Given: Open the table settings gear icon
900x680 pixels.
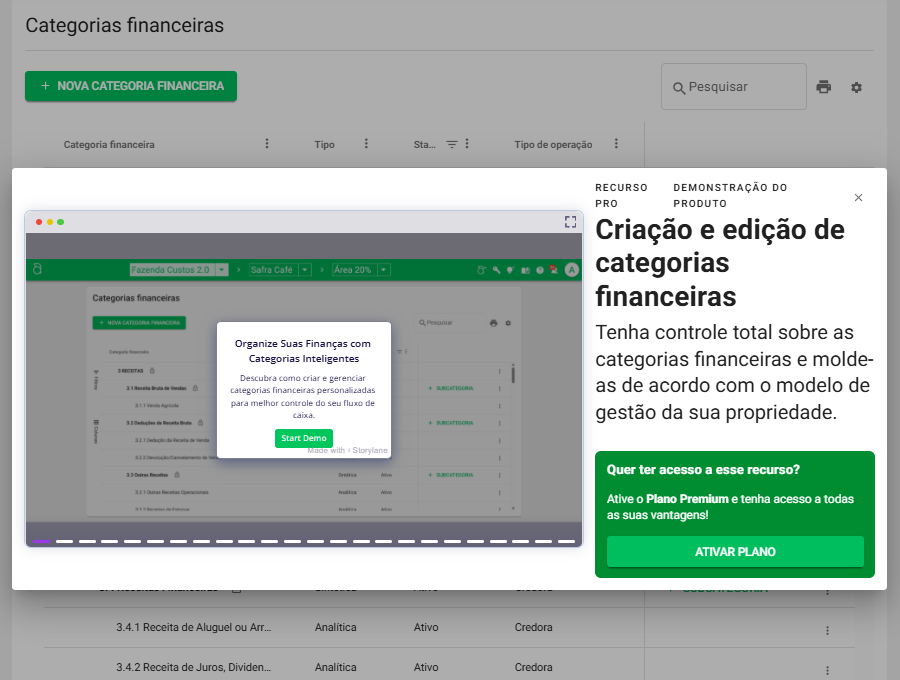Looking at the screenshot, I should [x=856, y=87].
